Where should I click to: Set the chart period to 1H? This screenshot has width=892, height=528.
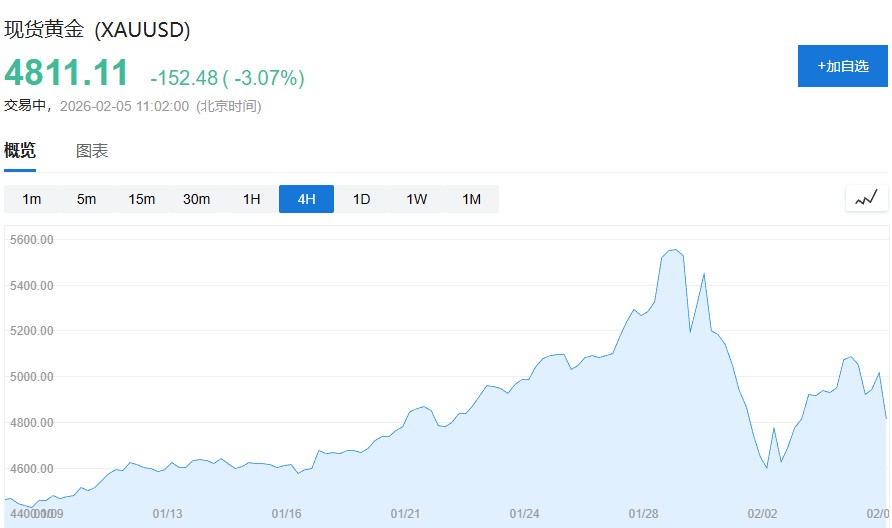tap(252, 199)
